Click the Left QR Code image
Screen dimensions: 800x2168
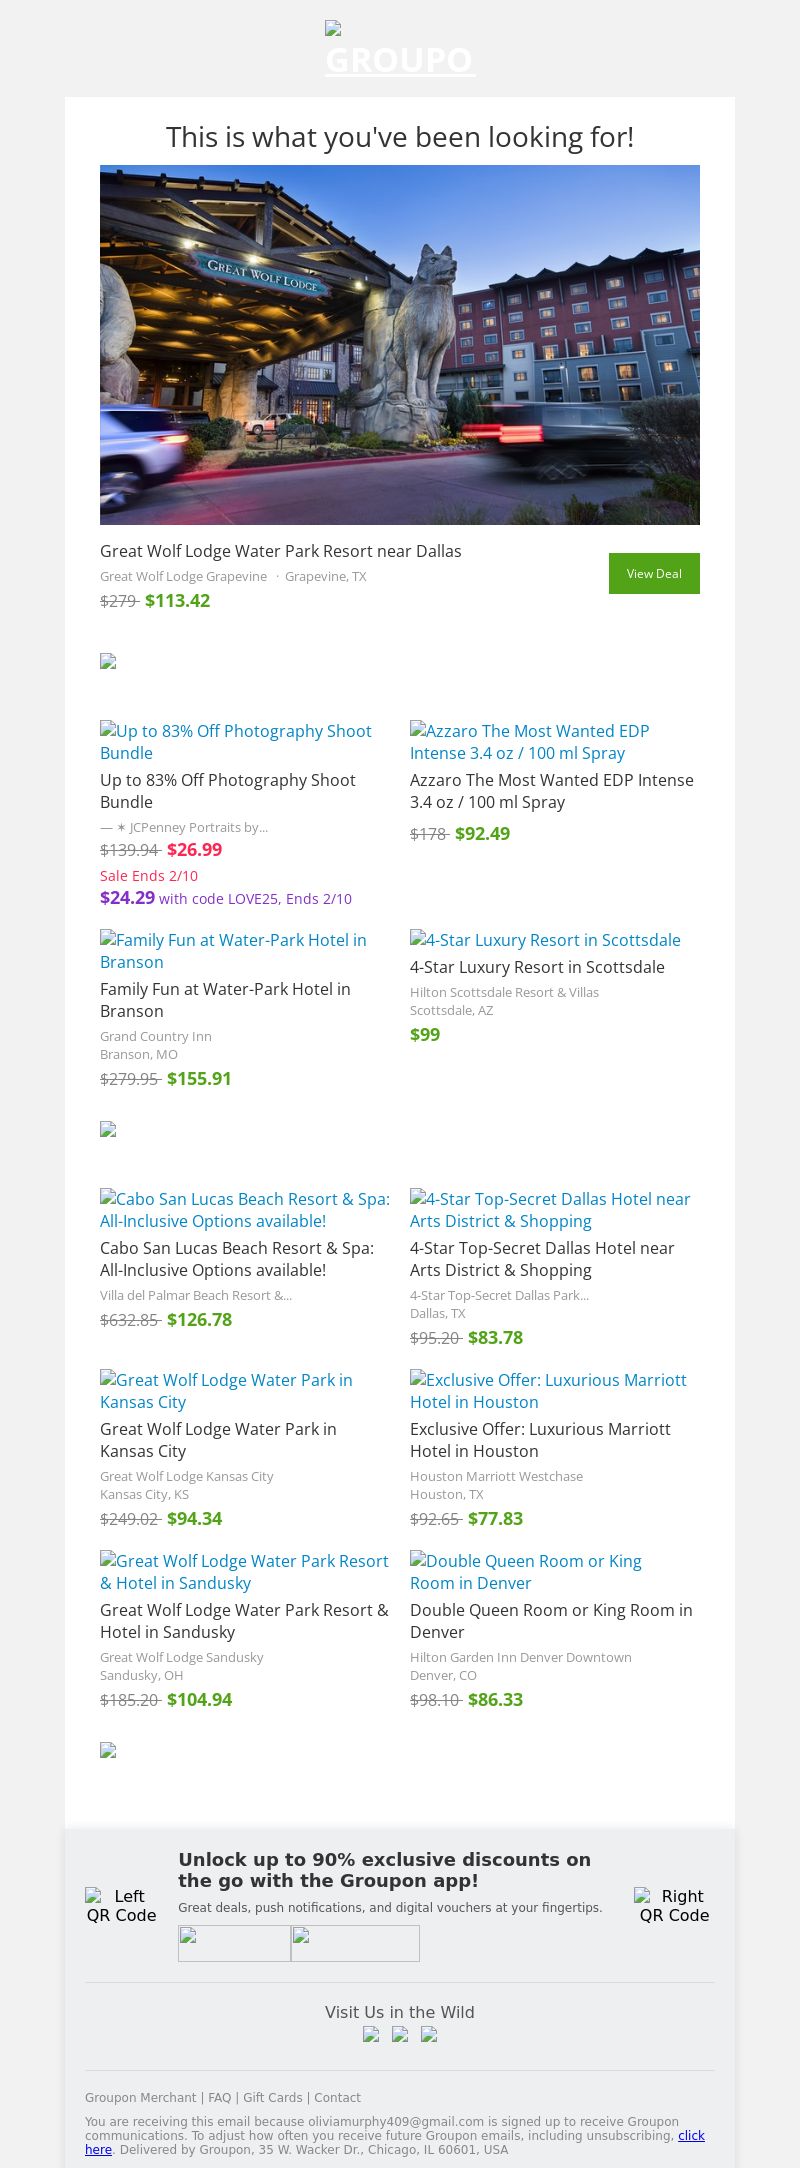click(x=121, y=1905)
